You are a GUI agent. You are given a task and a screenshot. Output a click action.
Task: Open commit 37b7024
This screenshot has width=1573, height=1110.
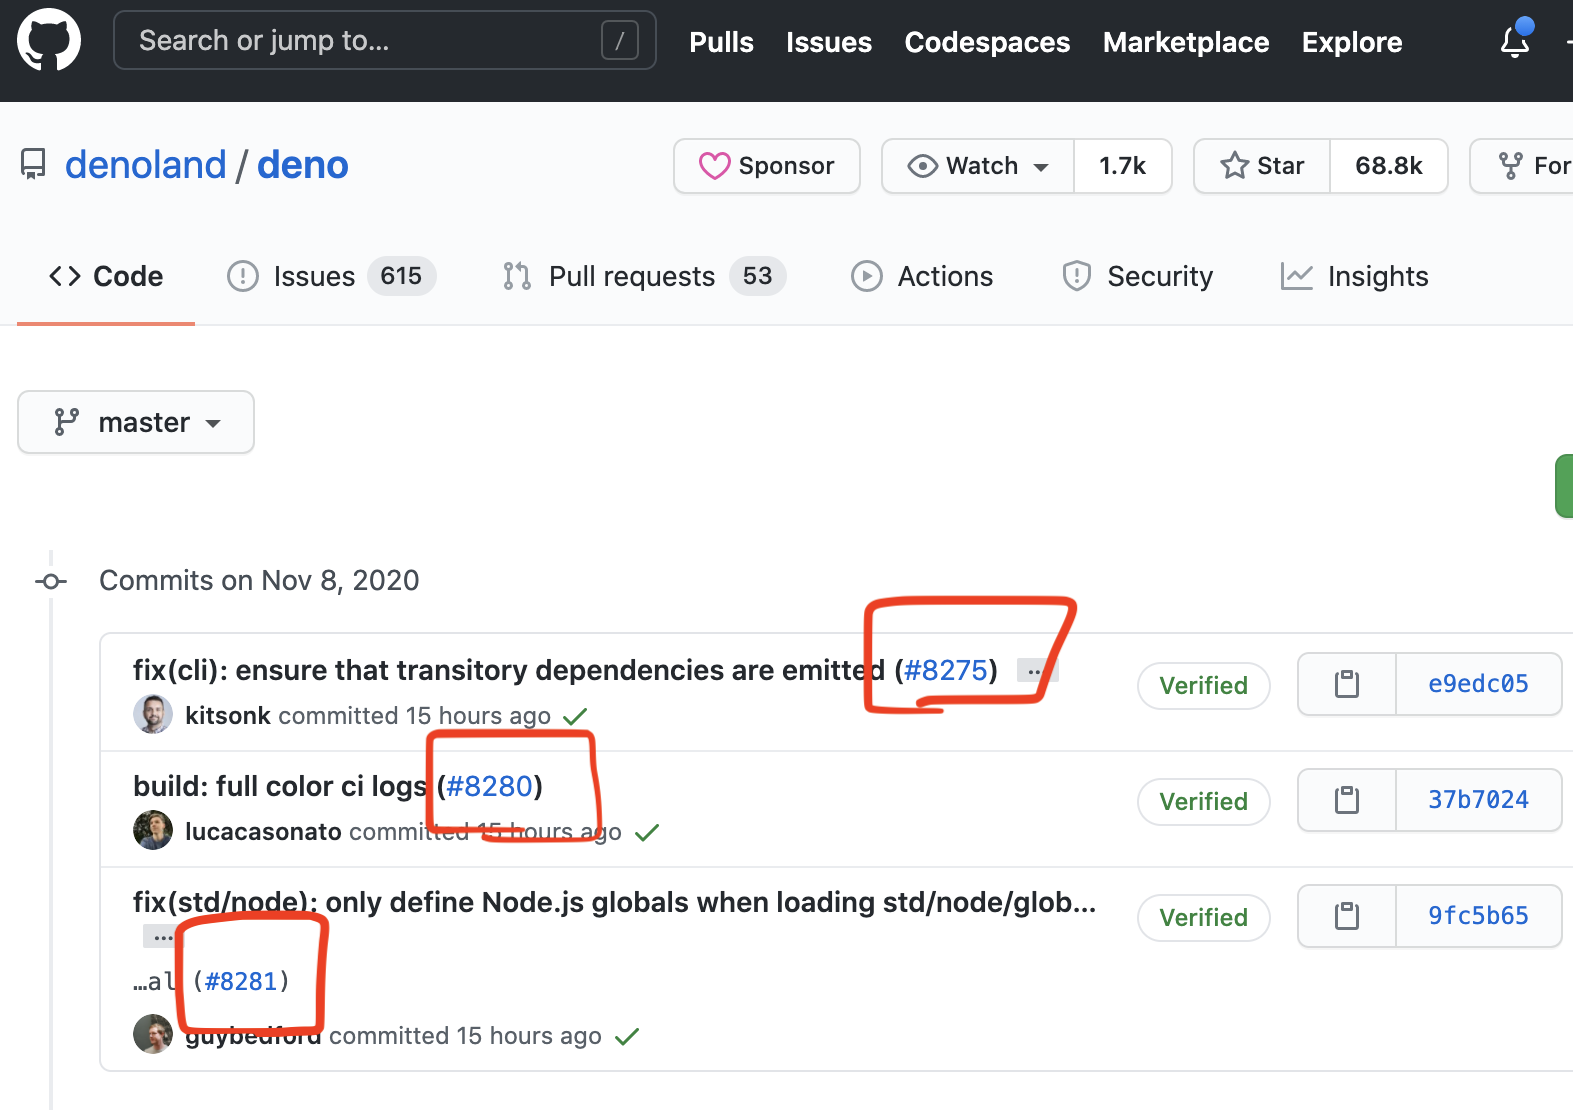(x=1479, y=800)
